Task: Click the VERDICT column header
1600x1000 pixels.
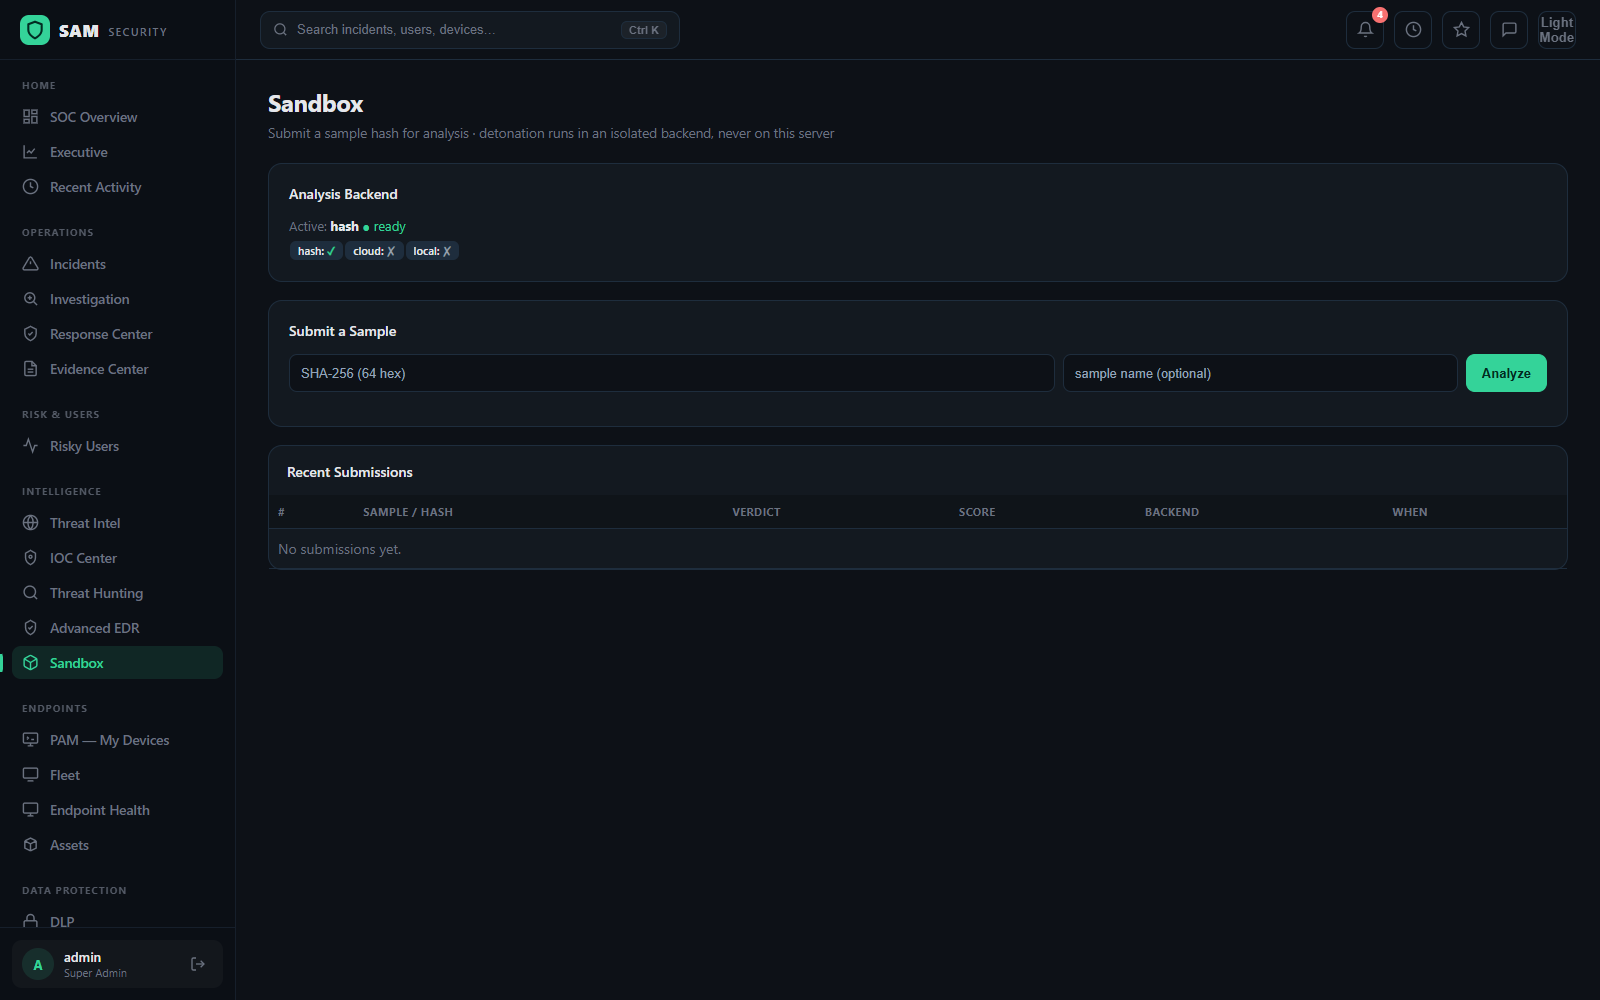Action: point(756,512)
